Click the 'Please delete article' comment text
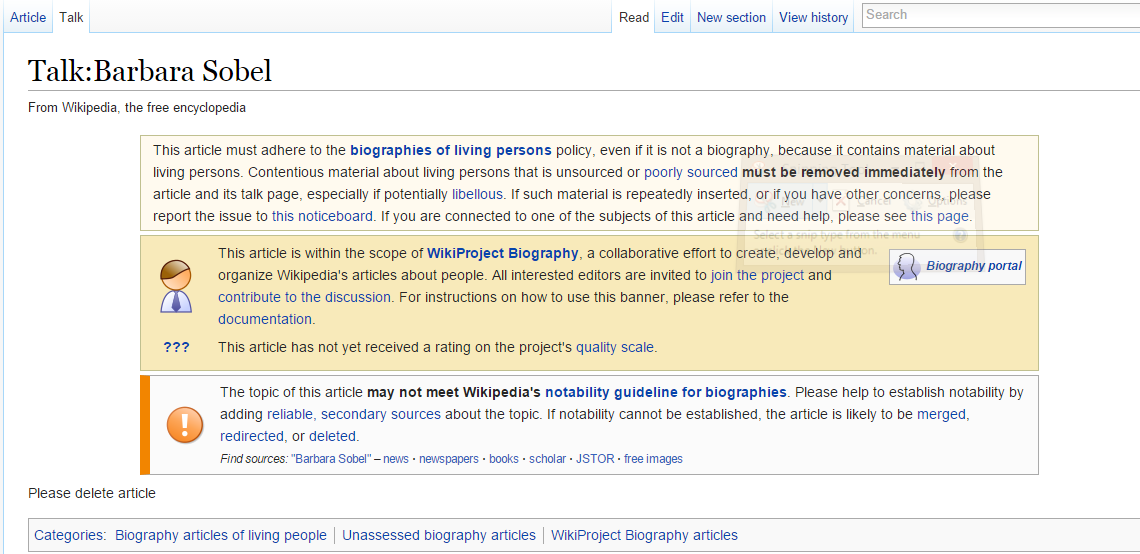The height and width of the screenshot is (554, 1140). point(92,493)
